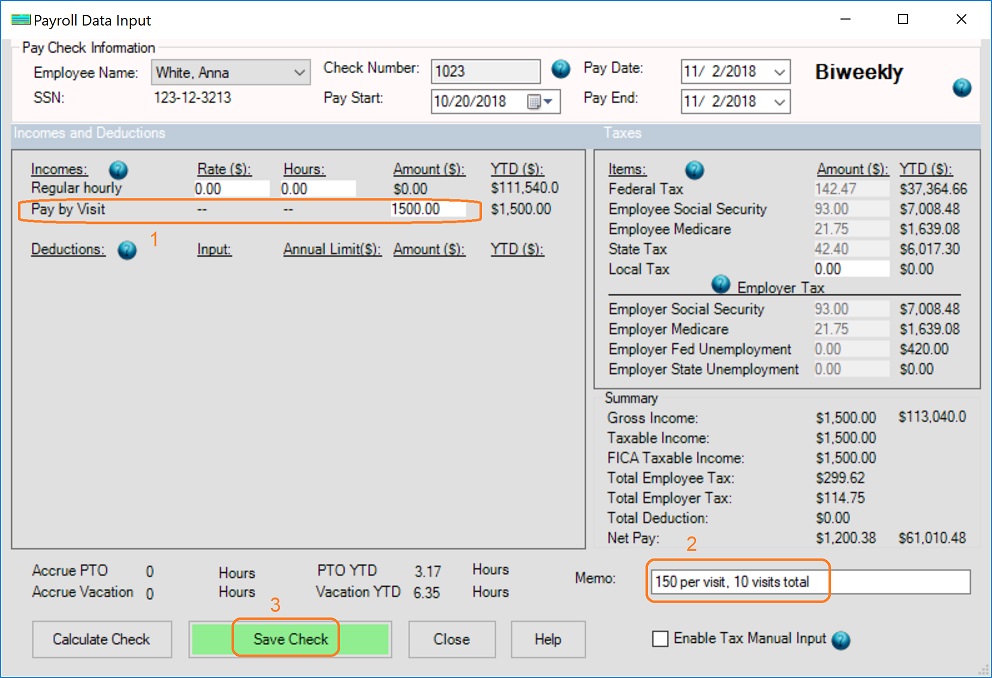Click the Deductions help question mark
Screen dimensions: 992x678
(127, 251)
